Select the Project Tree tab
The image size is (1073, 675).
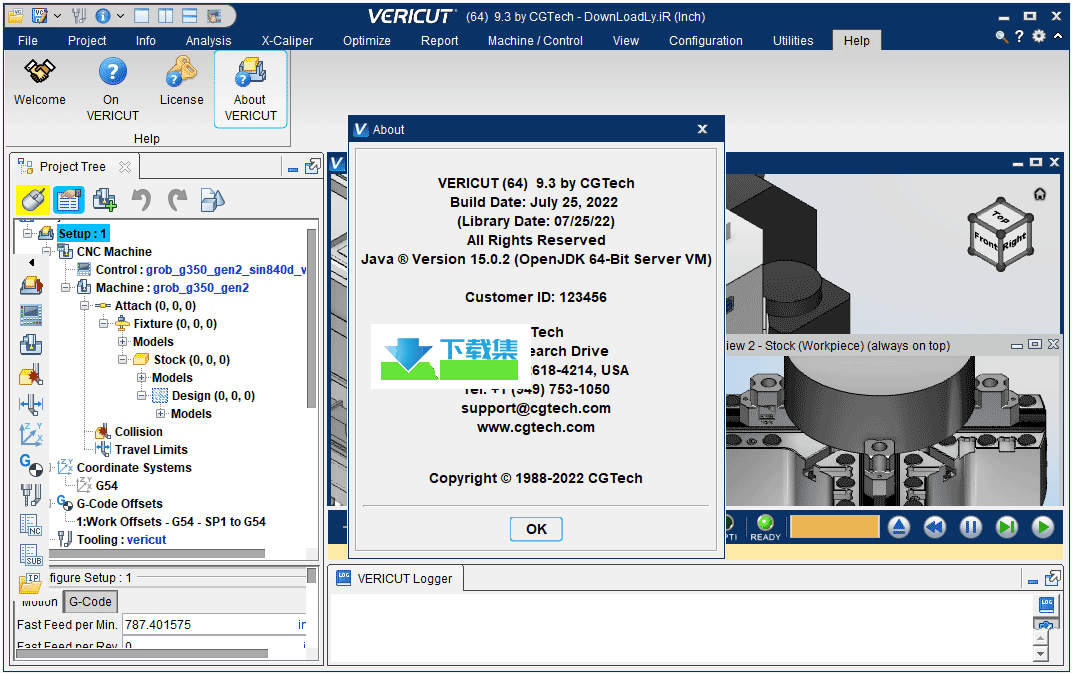tap(73, 166)
